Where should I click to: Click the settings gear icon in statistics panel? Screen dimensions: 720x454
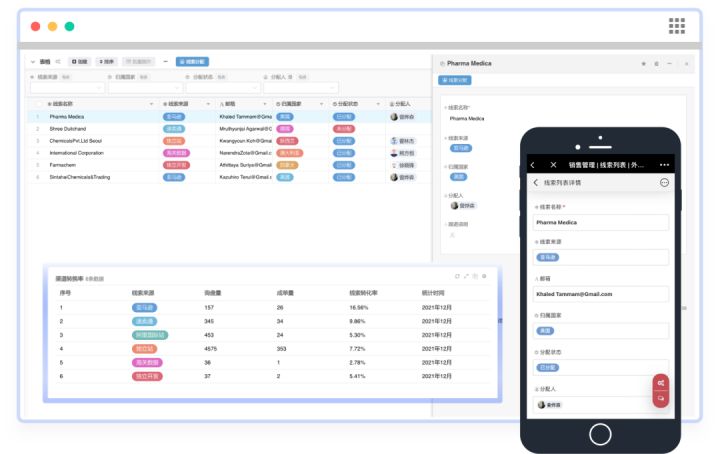point(484,276)
